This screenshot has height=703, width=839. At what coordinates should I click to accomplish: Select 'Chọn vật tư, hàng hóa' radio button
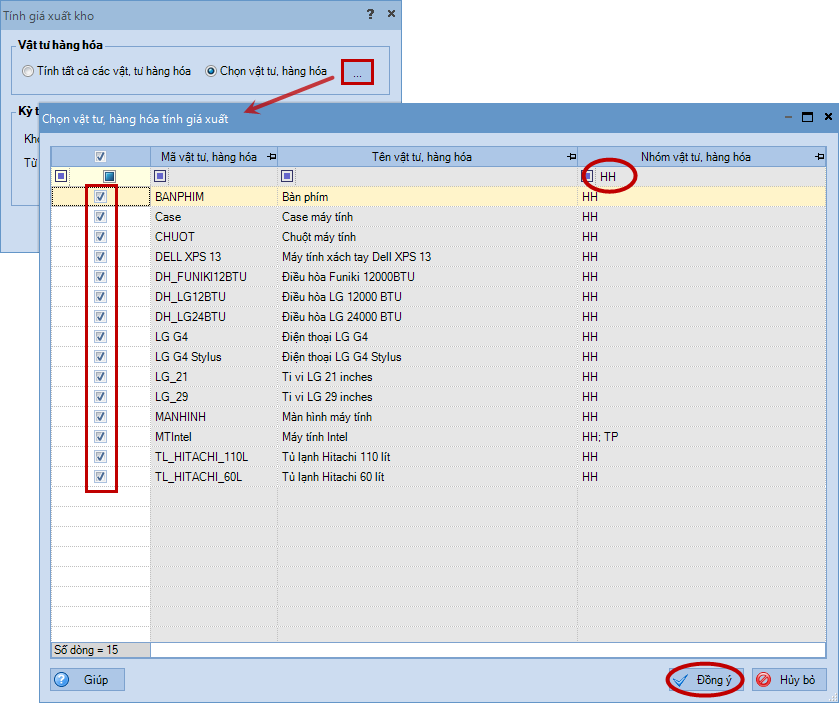(x=211, y=71)
